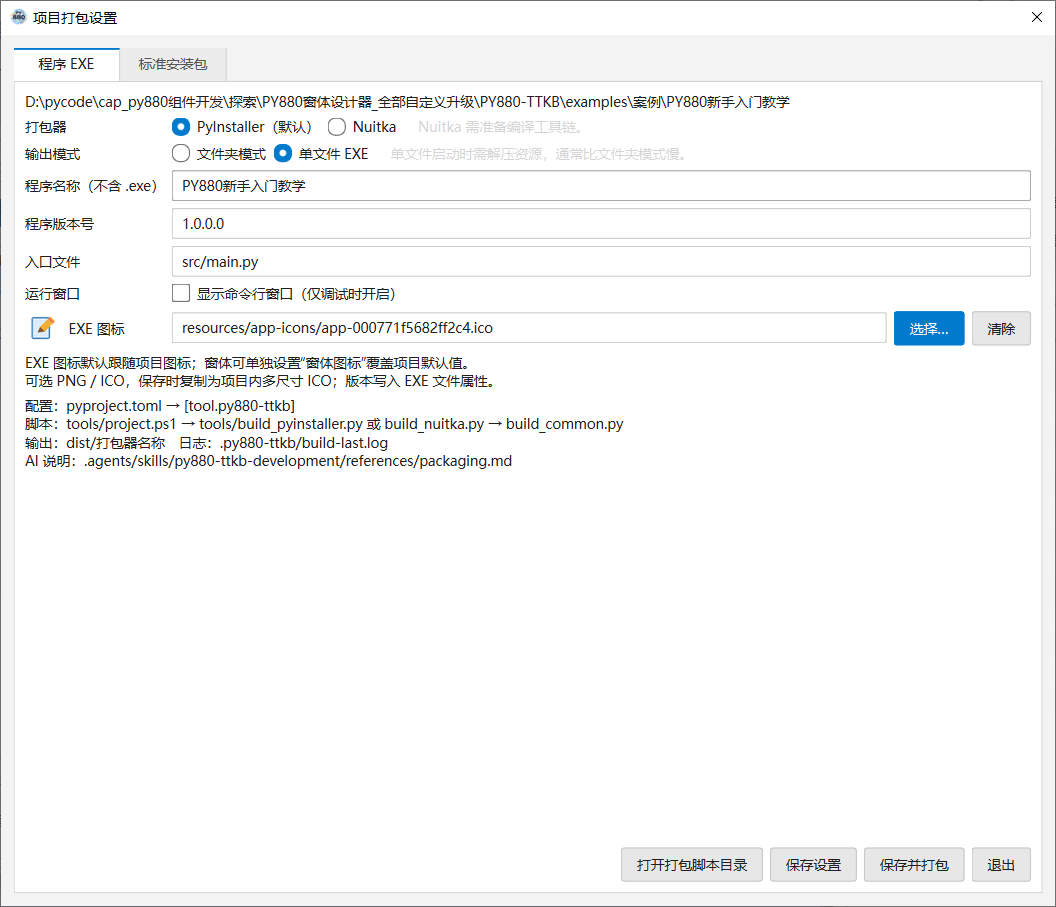Click the 退出 button

coord(1001,865)
